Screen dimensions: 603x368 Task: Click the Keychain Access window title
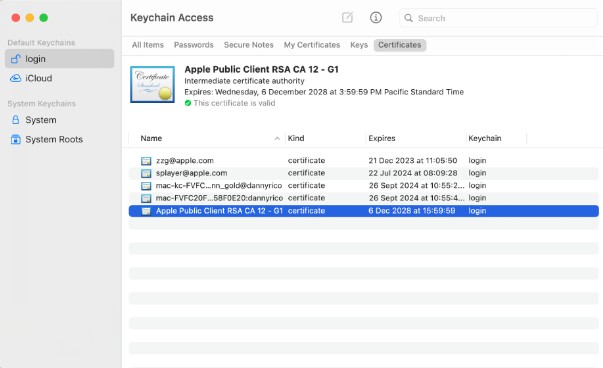point(172,17)
